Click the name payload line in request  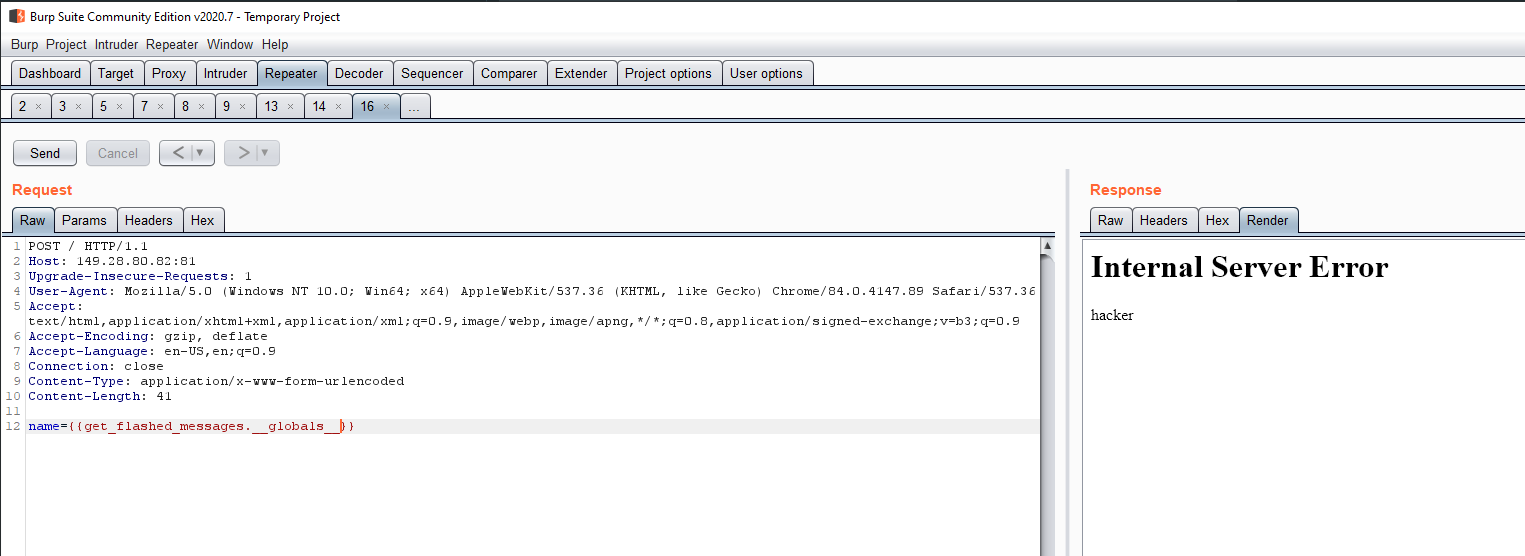[191, 427]
